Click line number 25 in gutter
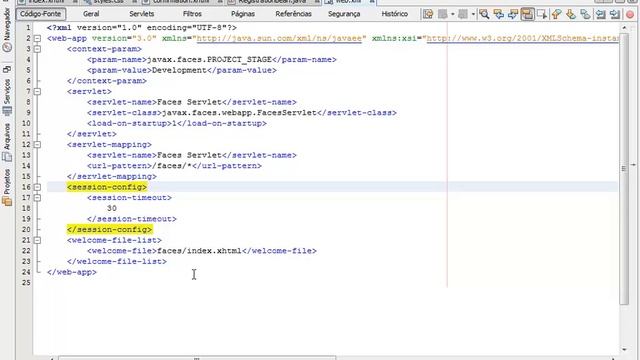This screenshot has height=360, width=640. click(x=26, y=282)
